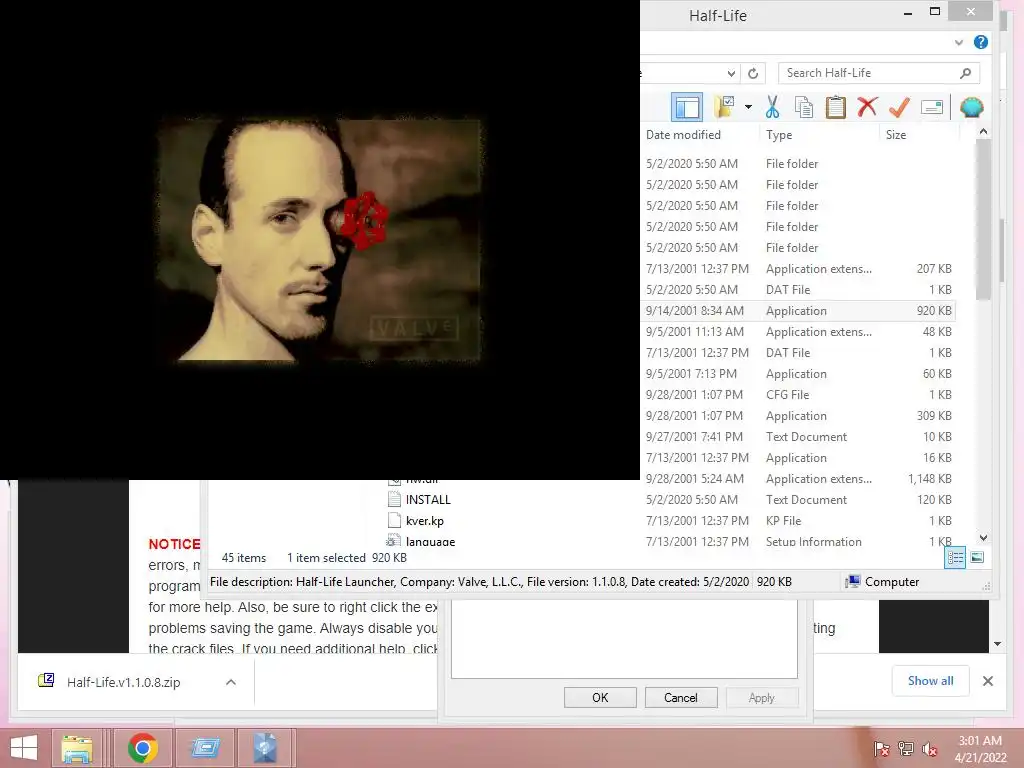The image size is (1024, 768).
Task: Switch to Chrome on the taskbar
Action: (142, 748)
